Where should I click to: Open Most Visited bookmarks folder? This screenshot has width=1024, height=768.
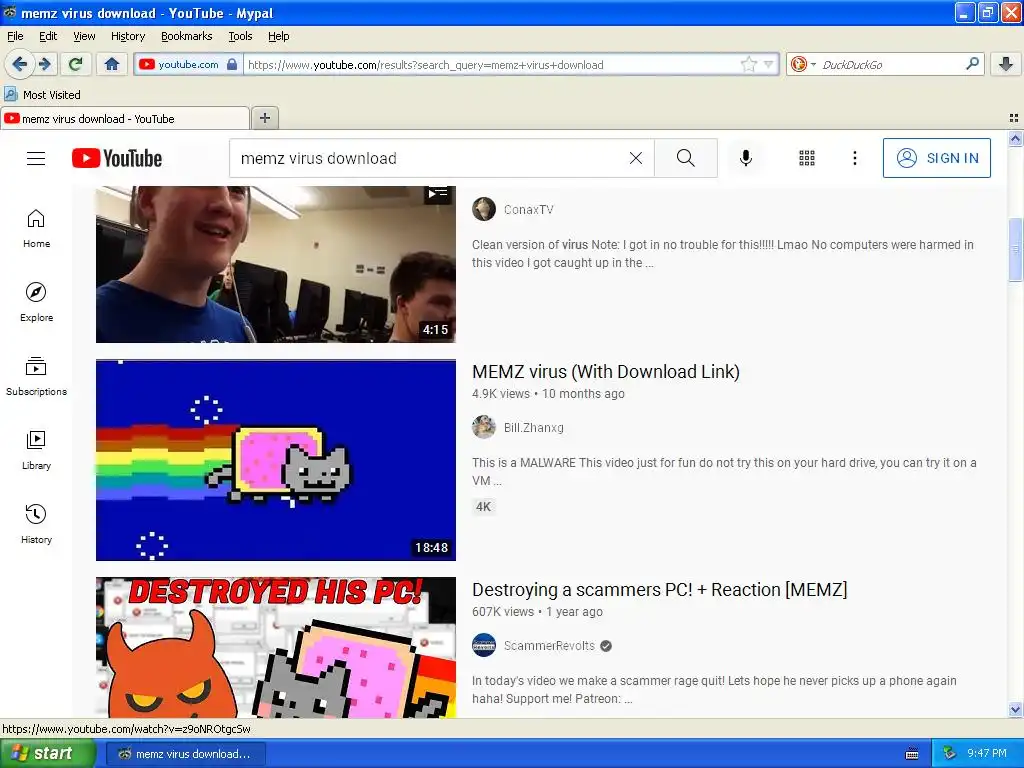click(42, 95)
